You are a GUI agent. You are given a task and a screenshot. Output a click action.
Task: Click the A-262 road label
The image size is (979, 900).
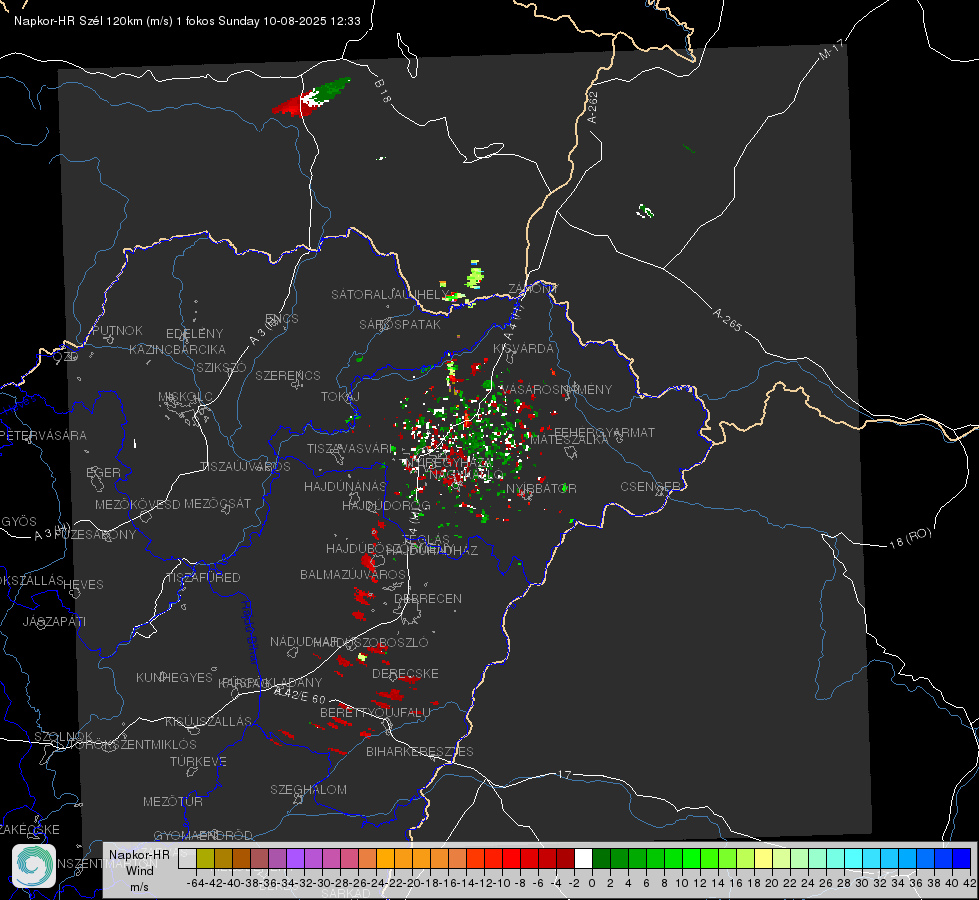click(593, 107)
